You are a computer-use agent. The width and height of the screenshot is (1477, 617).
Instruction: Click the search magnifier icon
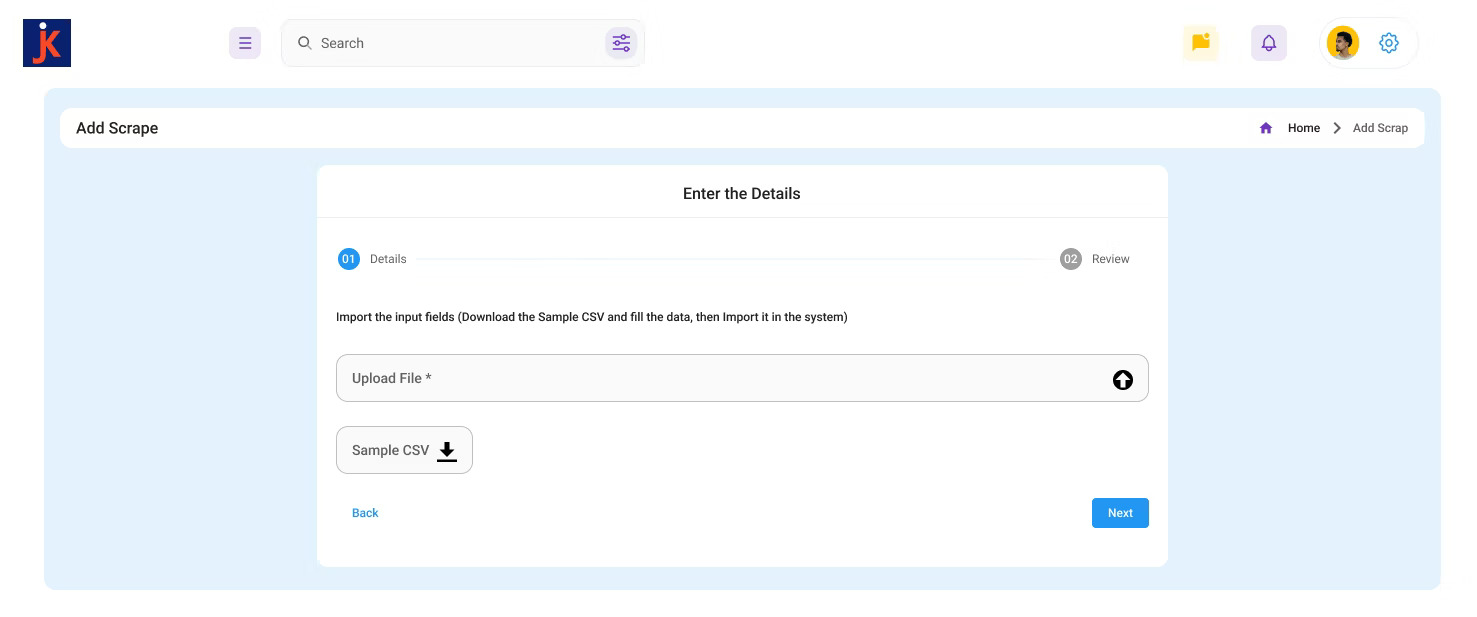point(305,43)
